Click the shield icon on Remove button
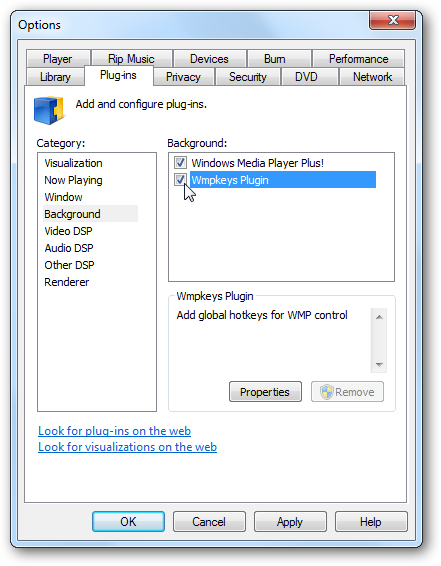Screen dimensions: 441x566 pos(327,392)
